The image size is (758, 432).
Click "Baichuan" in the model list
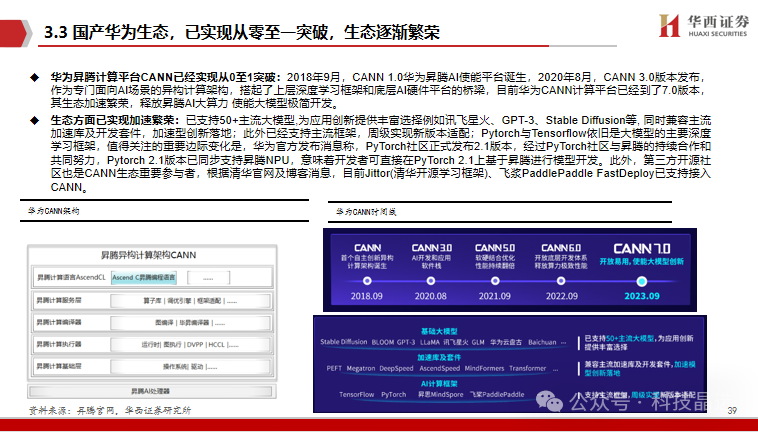coord(542,342)
